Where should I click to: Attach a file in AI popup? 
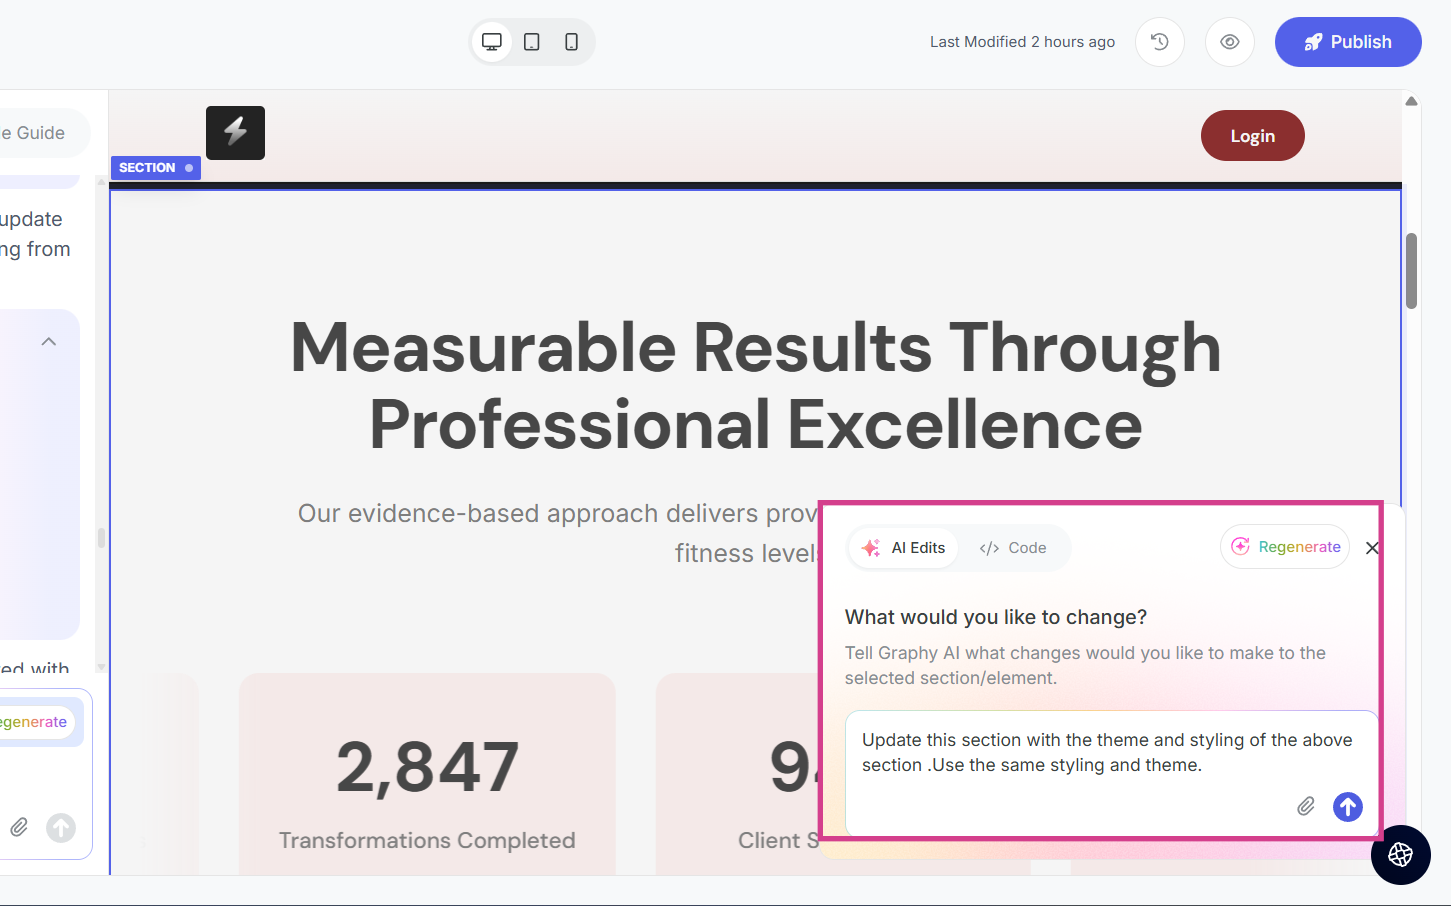[x=1306, y=806]
